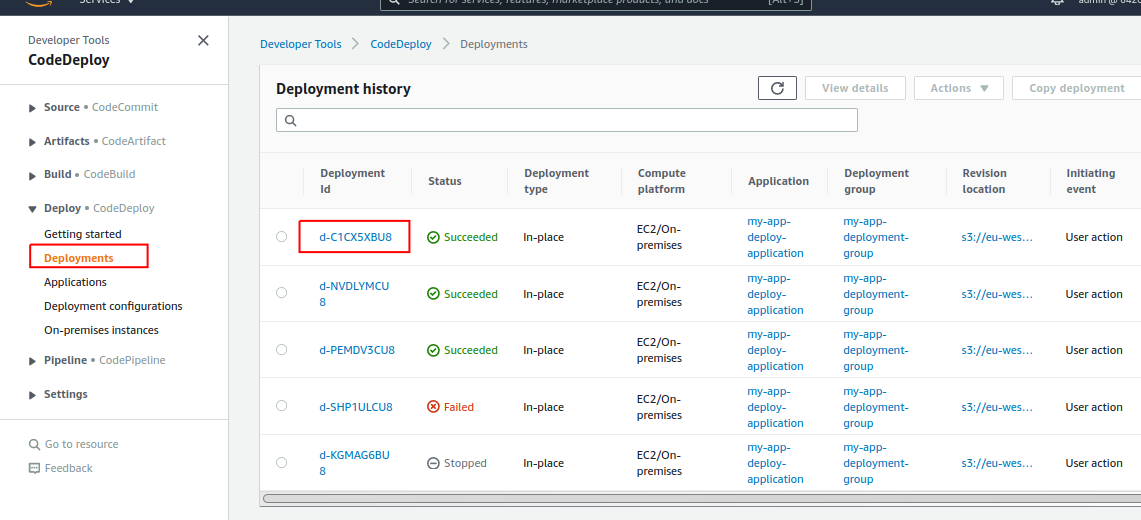Click the CodeDeploy breadcrumb link
Image resolution: width=1141 pixels, height=520 pixels.
tap(401, 44)
